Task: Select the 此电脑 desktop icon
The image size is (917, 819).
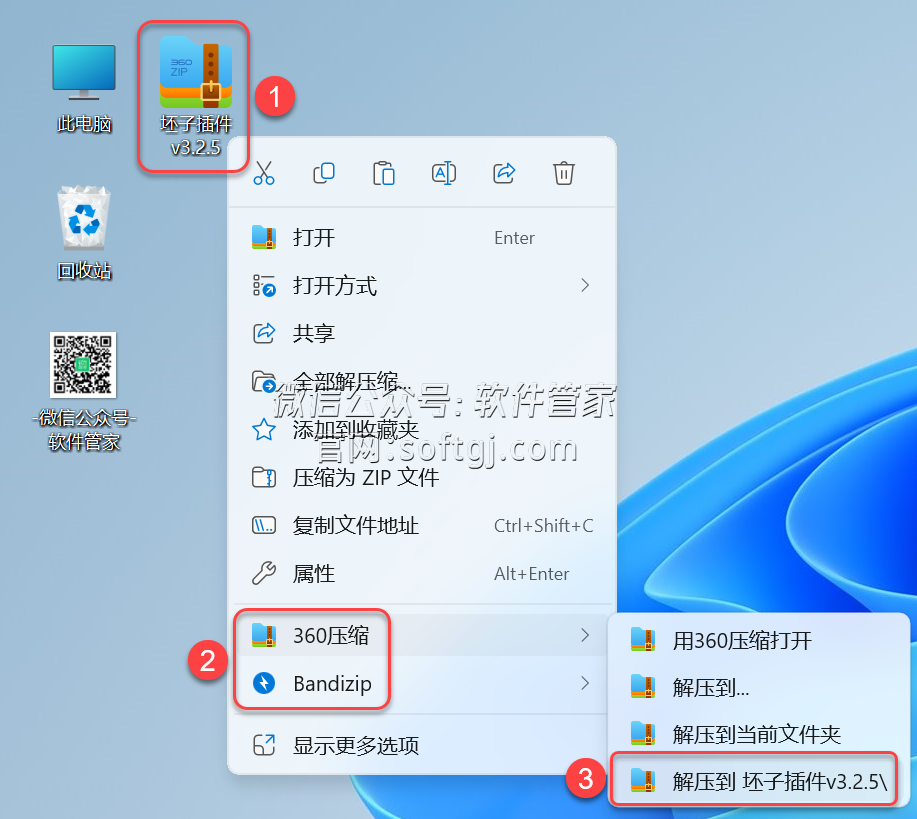Action: coord(84,89)
